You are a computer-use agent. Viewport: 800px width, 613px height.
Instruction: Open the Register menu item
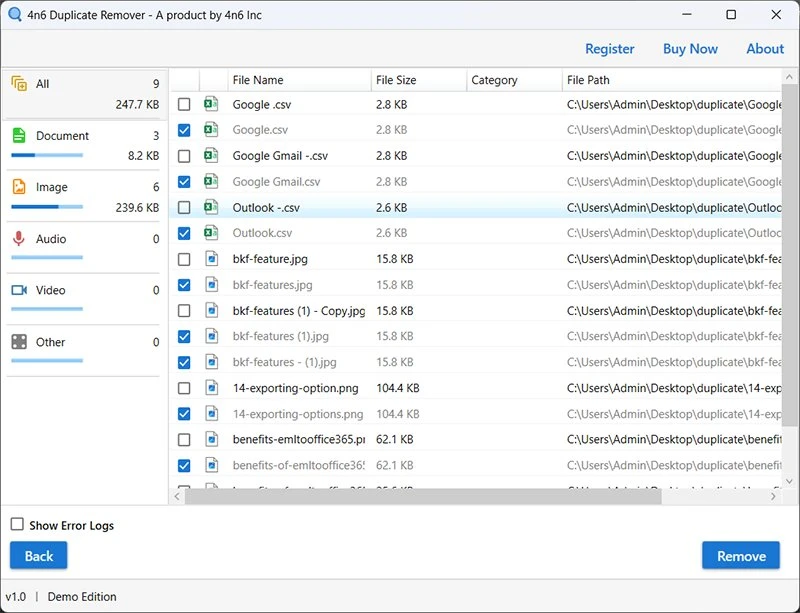point(609,49)
